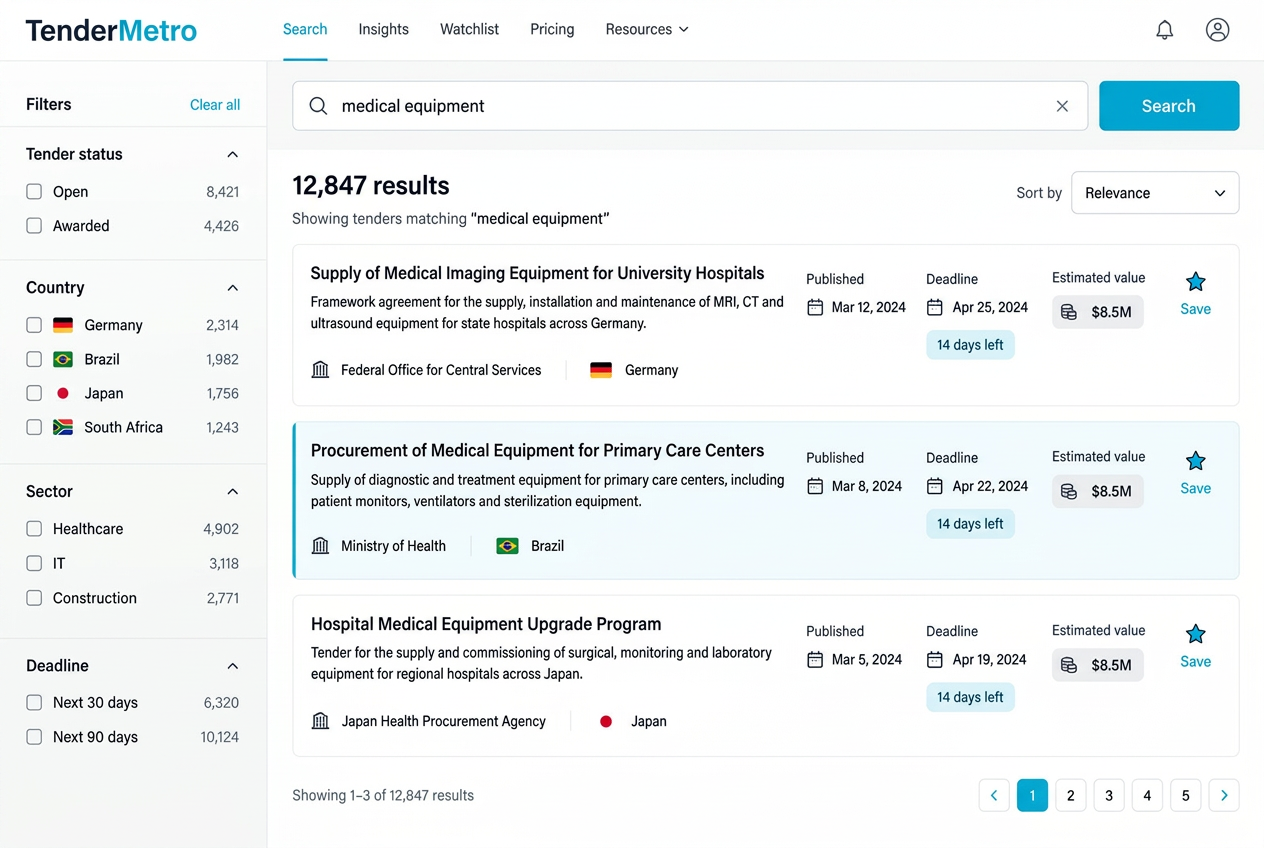Open Hospital Medical Equipment Upgrade Program title
1264x848 pixels.
coord(486,624)
